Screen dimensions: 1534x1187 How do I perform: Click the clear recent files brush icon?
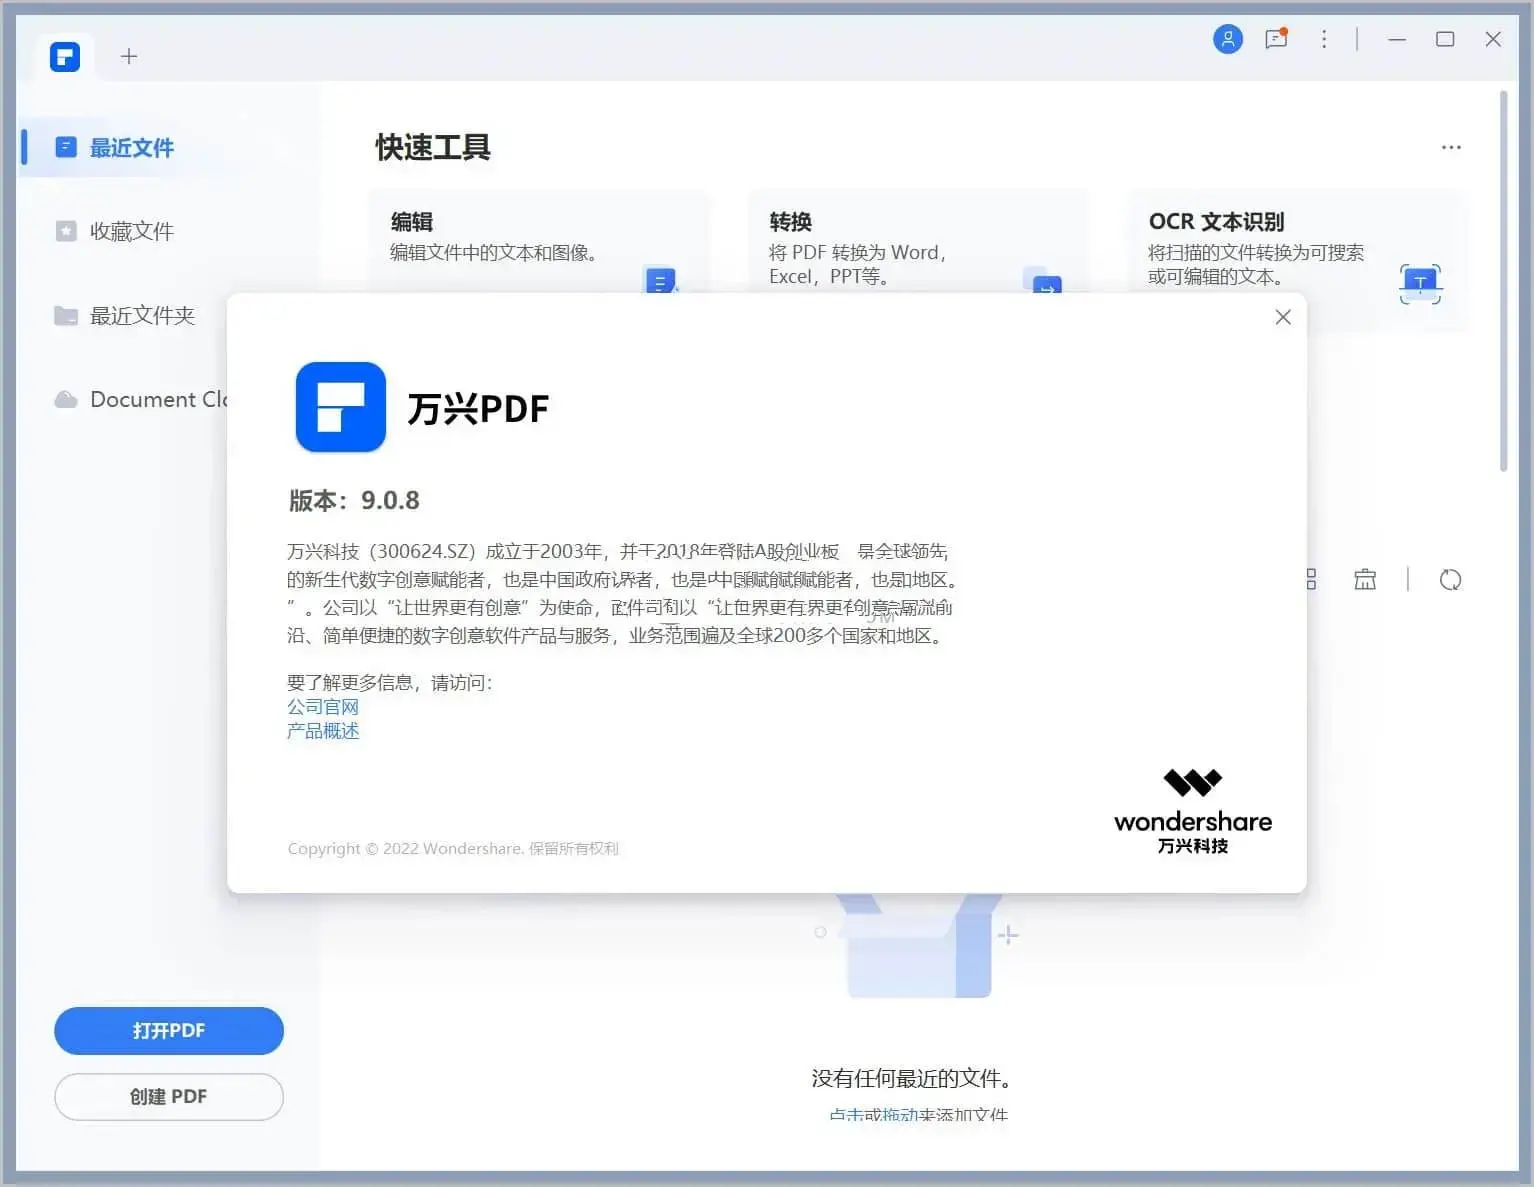1366,580
